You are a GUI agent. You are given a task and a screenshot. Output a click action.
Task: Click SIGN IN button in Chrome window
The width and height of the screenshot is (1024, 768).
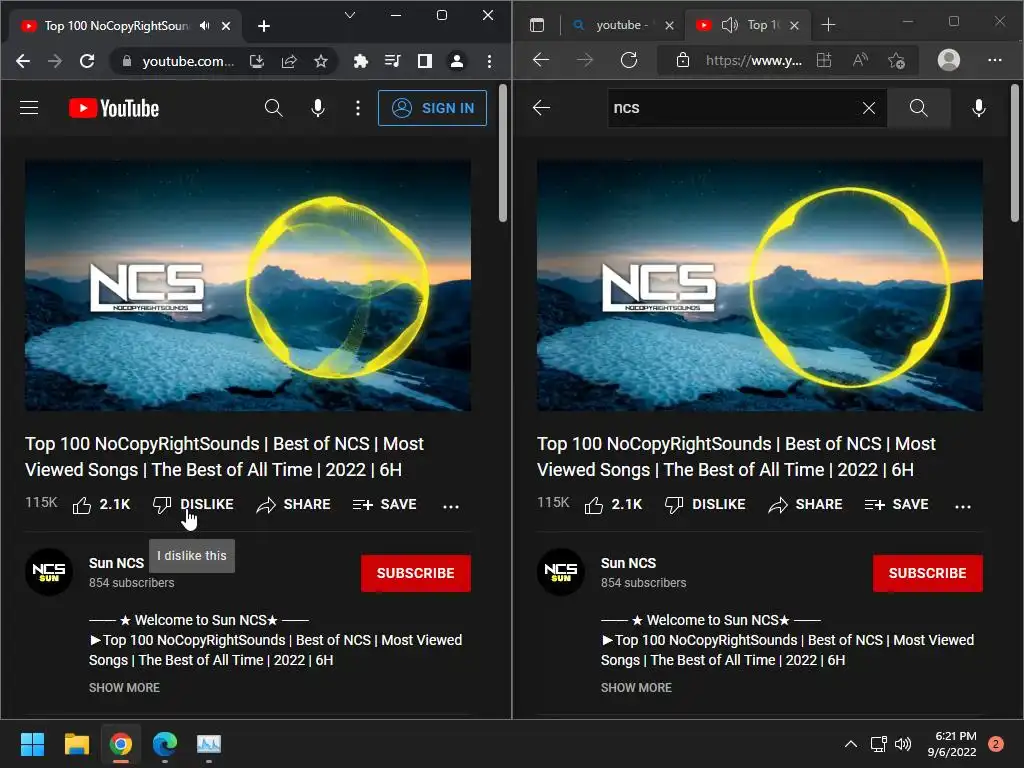(x=432, y=108)
